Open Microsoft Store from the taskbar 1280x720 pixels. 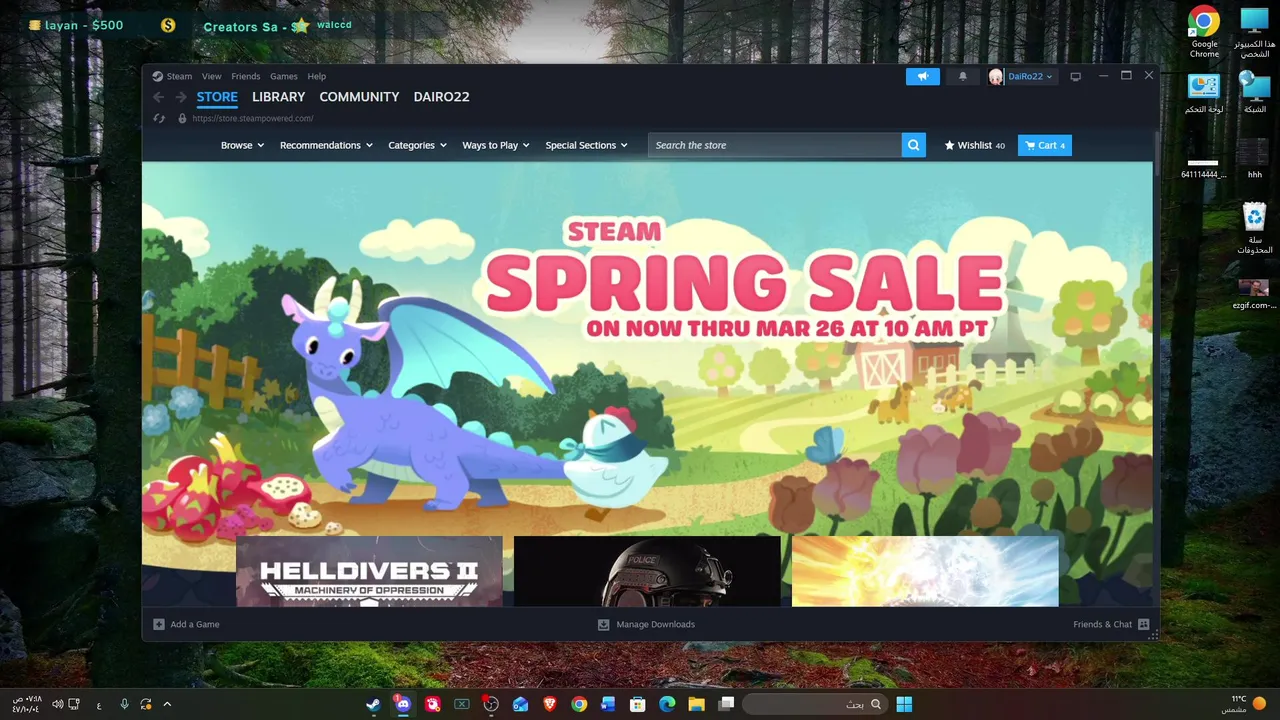click(637, 704)
